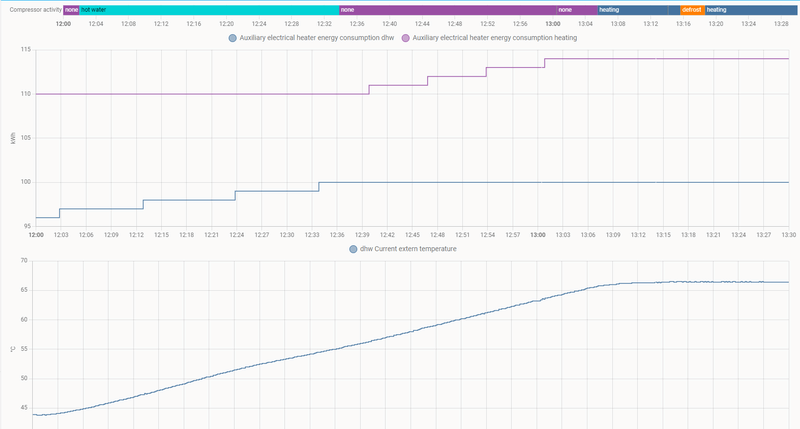Click the '55' value on temperature axis

pos(24,349)
